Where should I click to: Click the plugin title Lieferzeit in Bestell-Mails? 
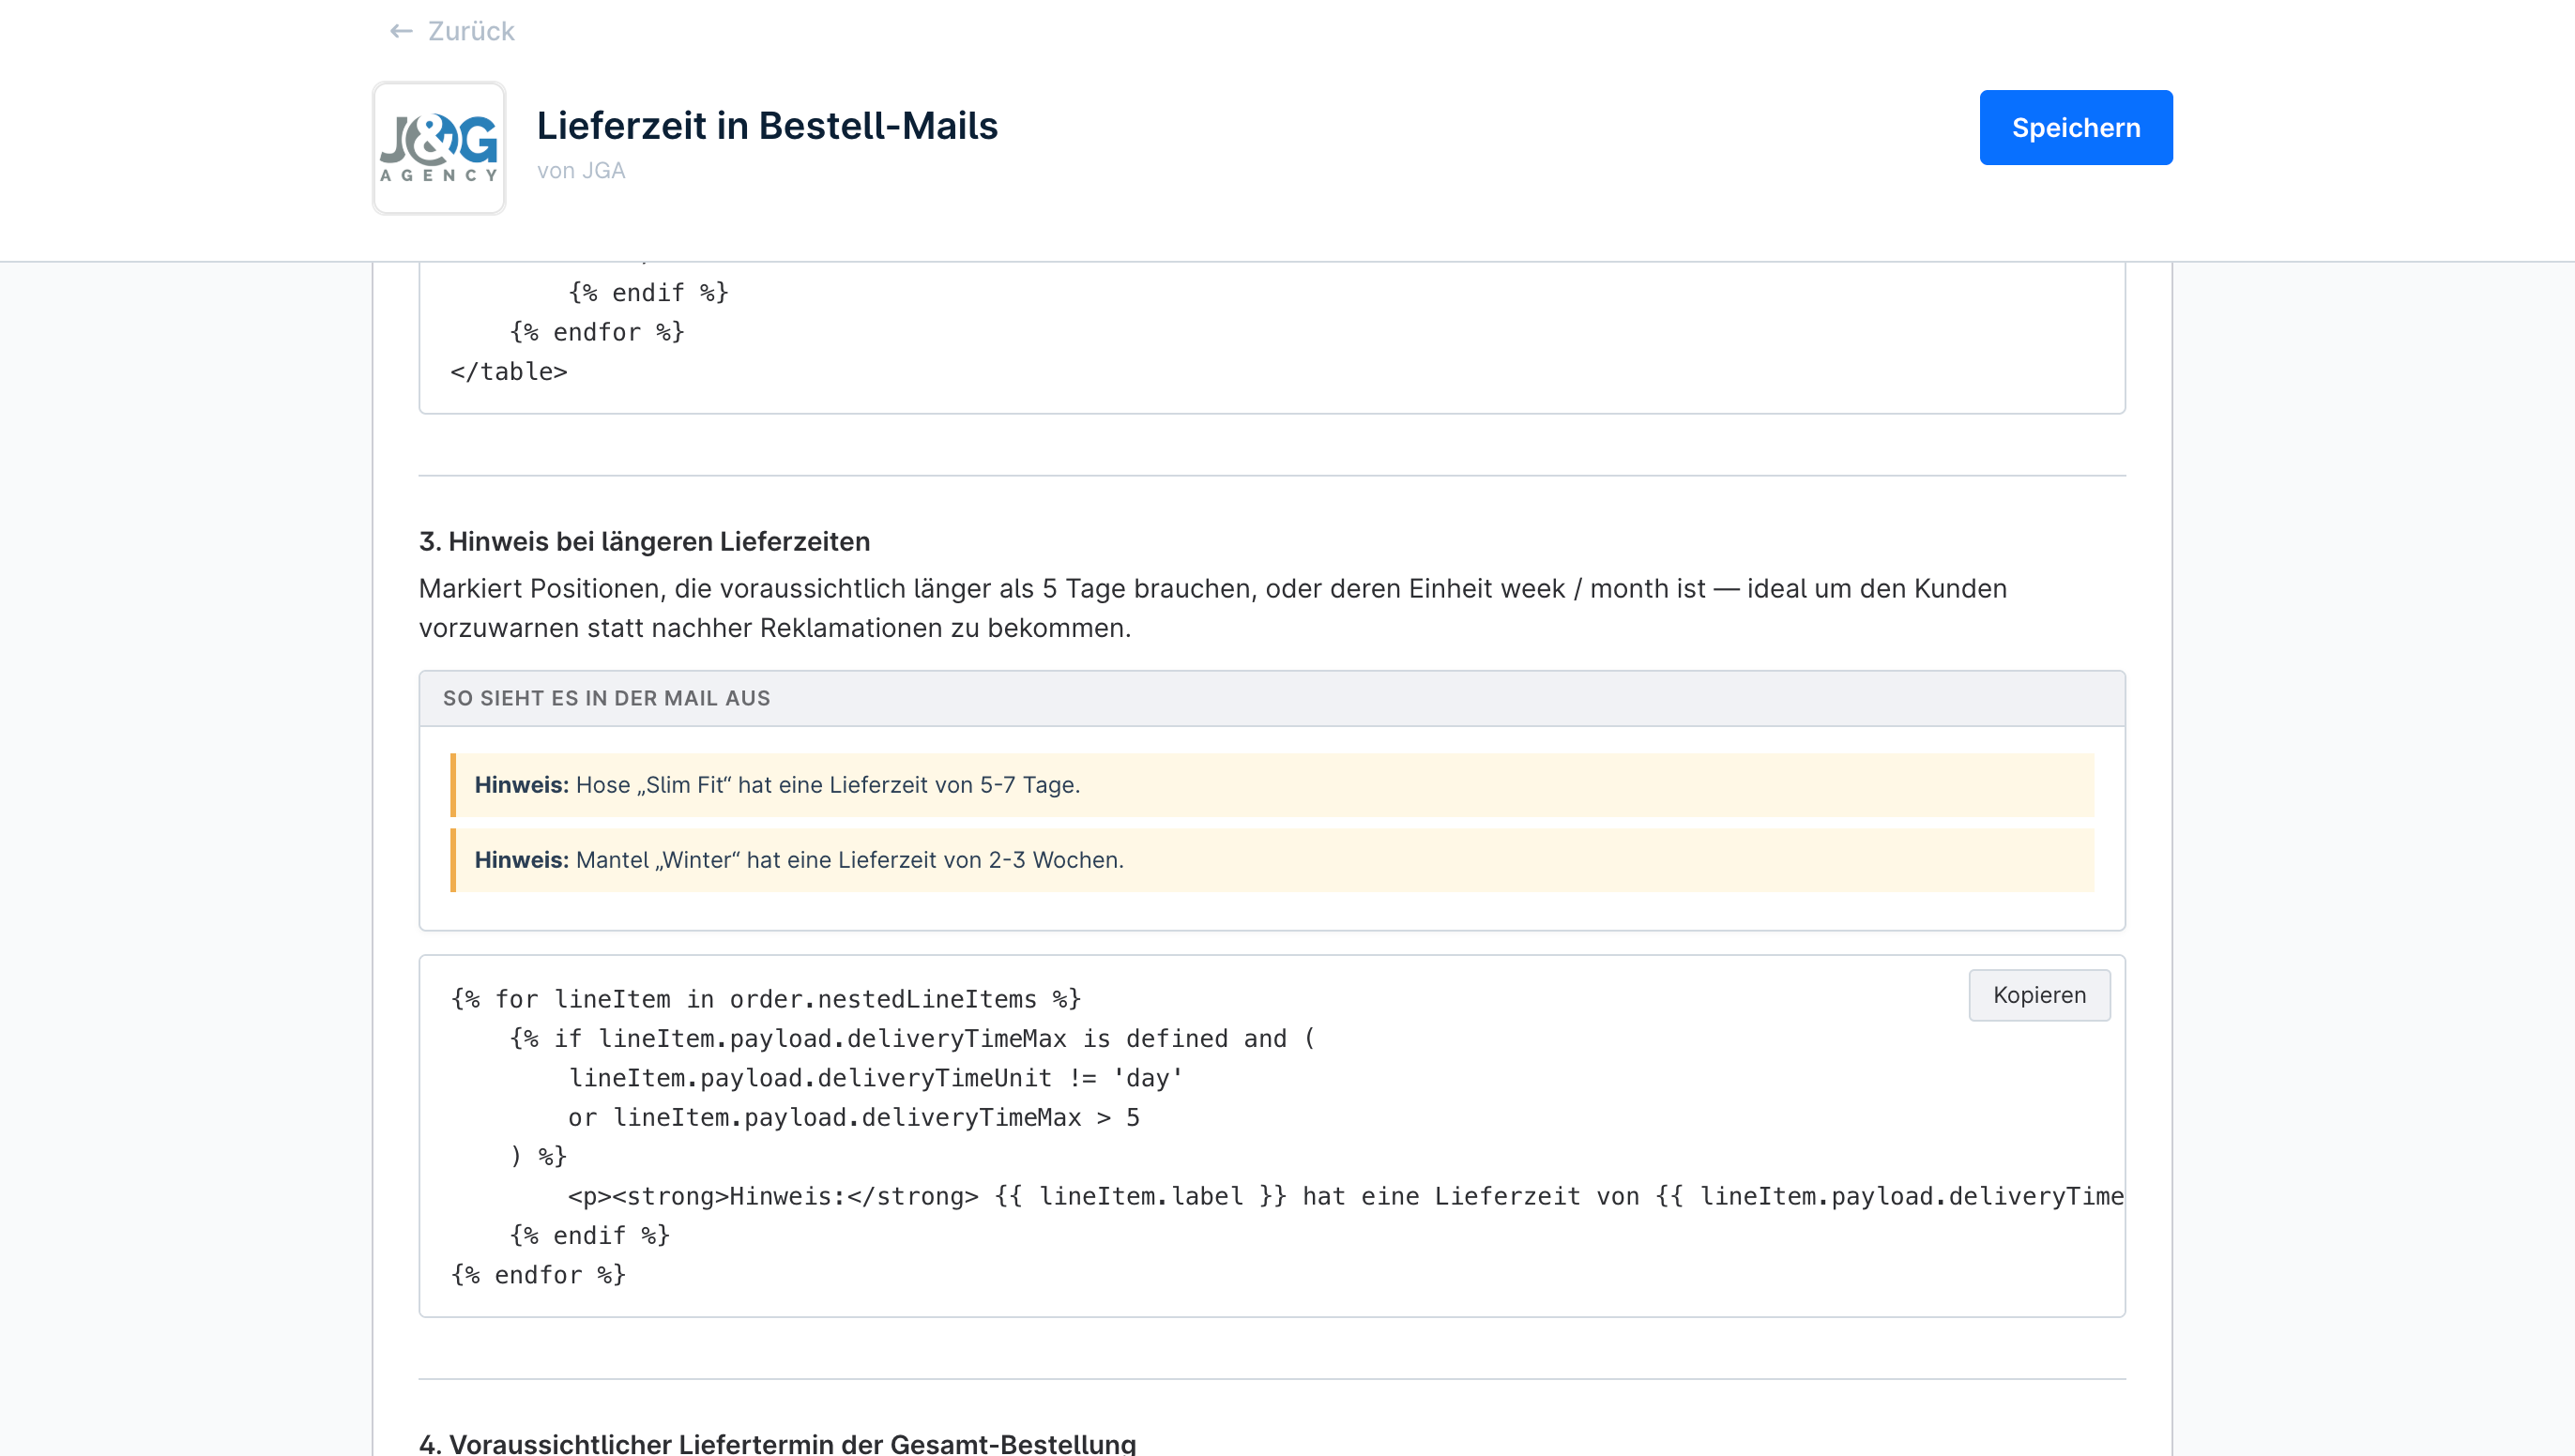click(767, 125)
